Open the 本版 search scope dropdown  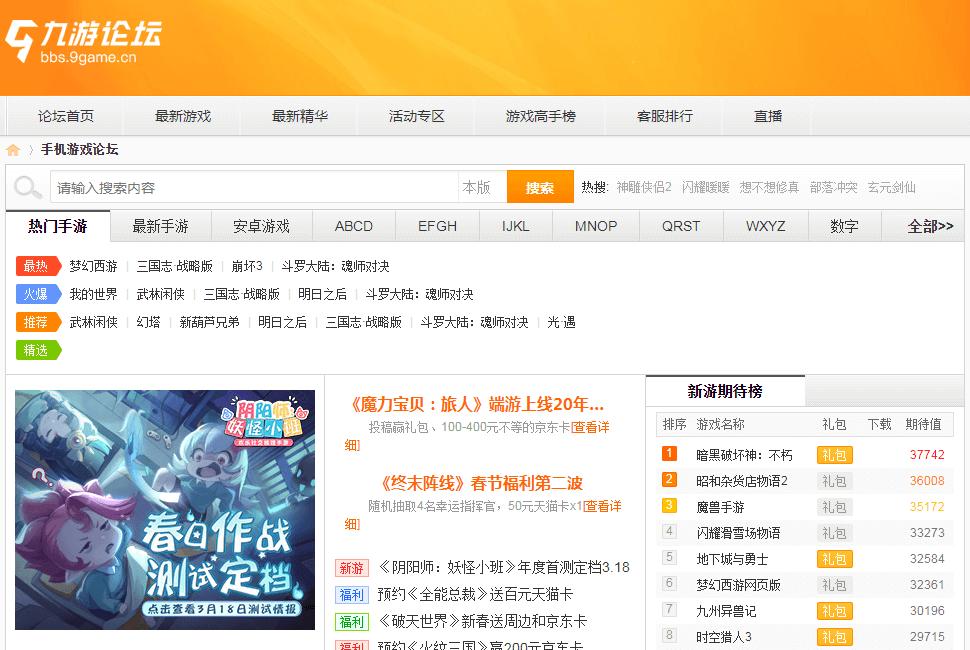tap(481, 187)
